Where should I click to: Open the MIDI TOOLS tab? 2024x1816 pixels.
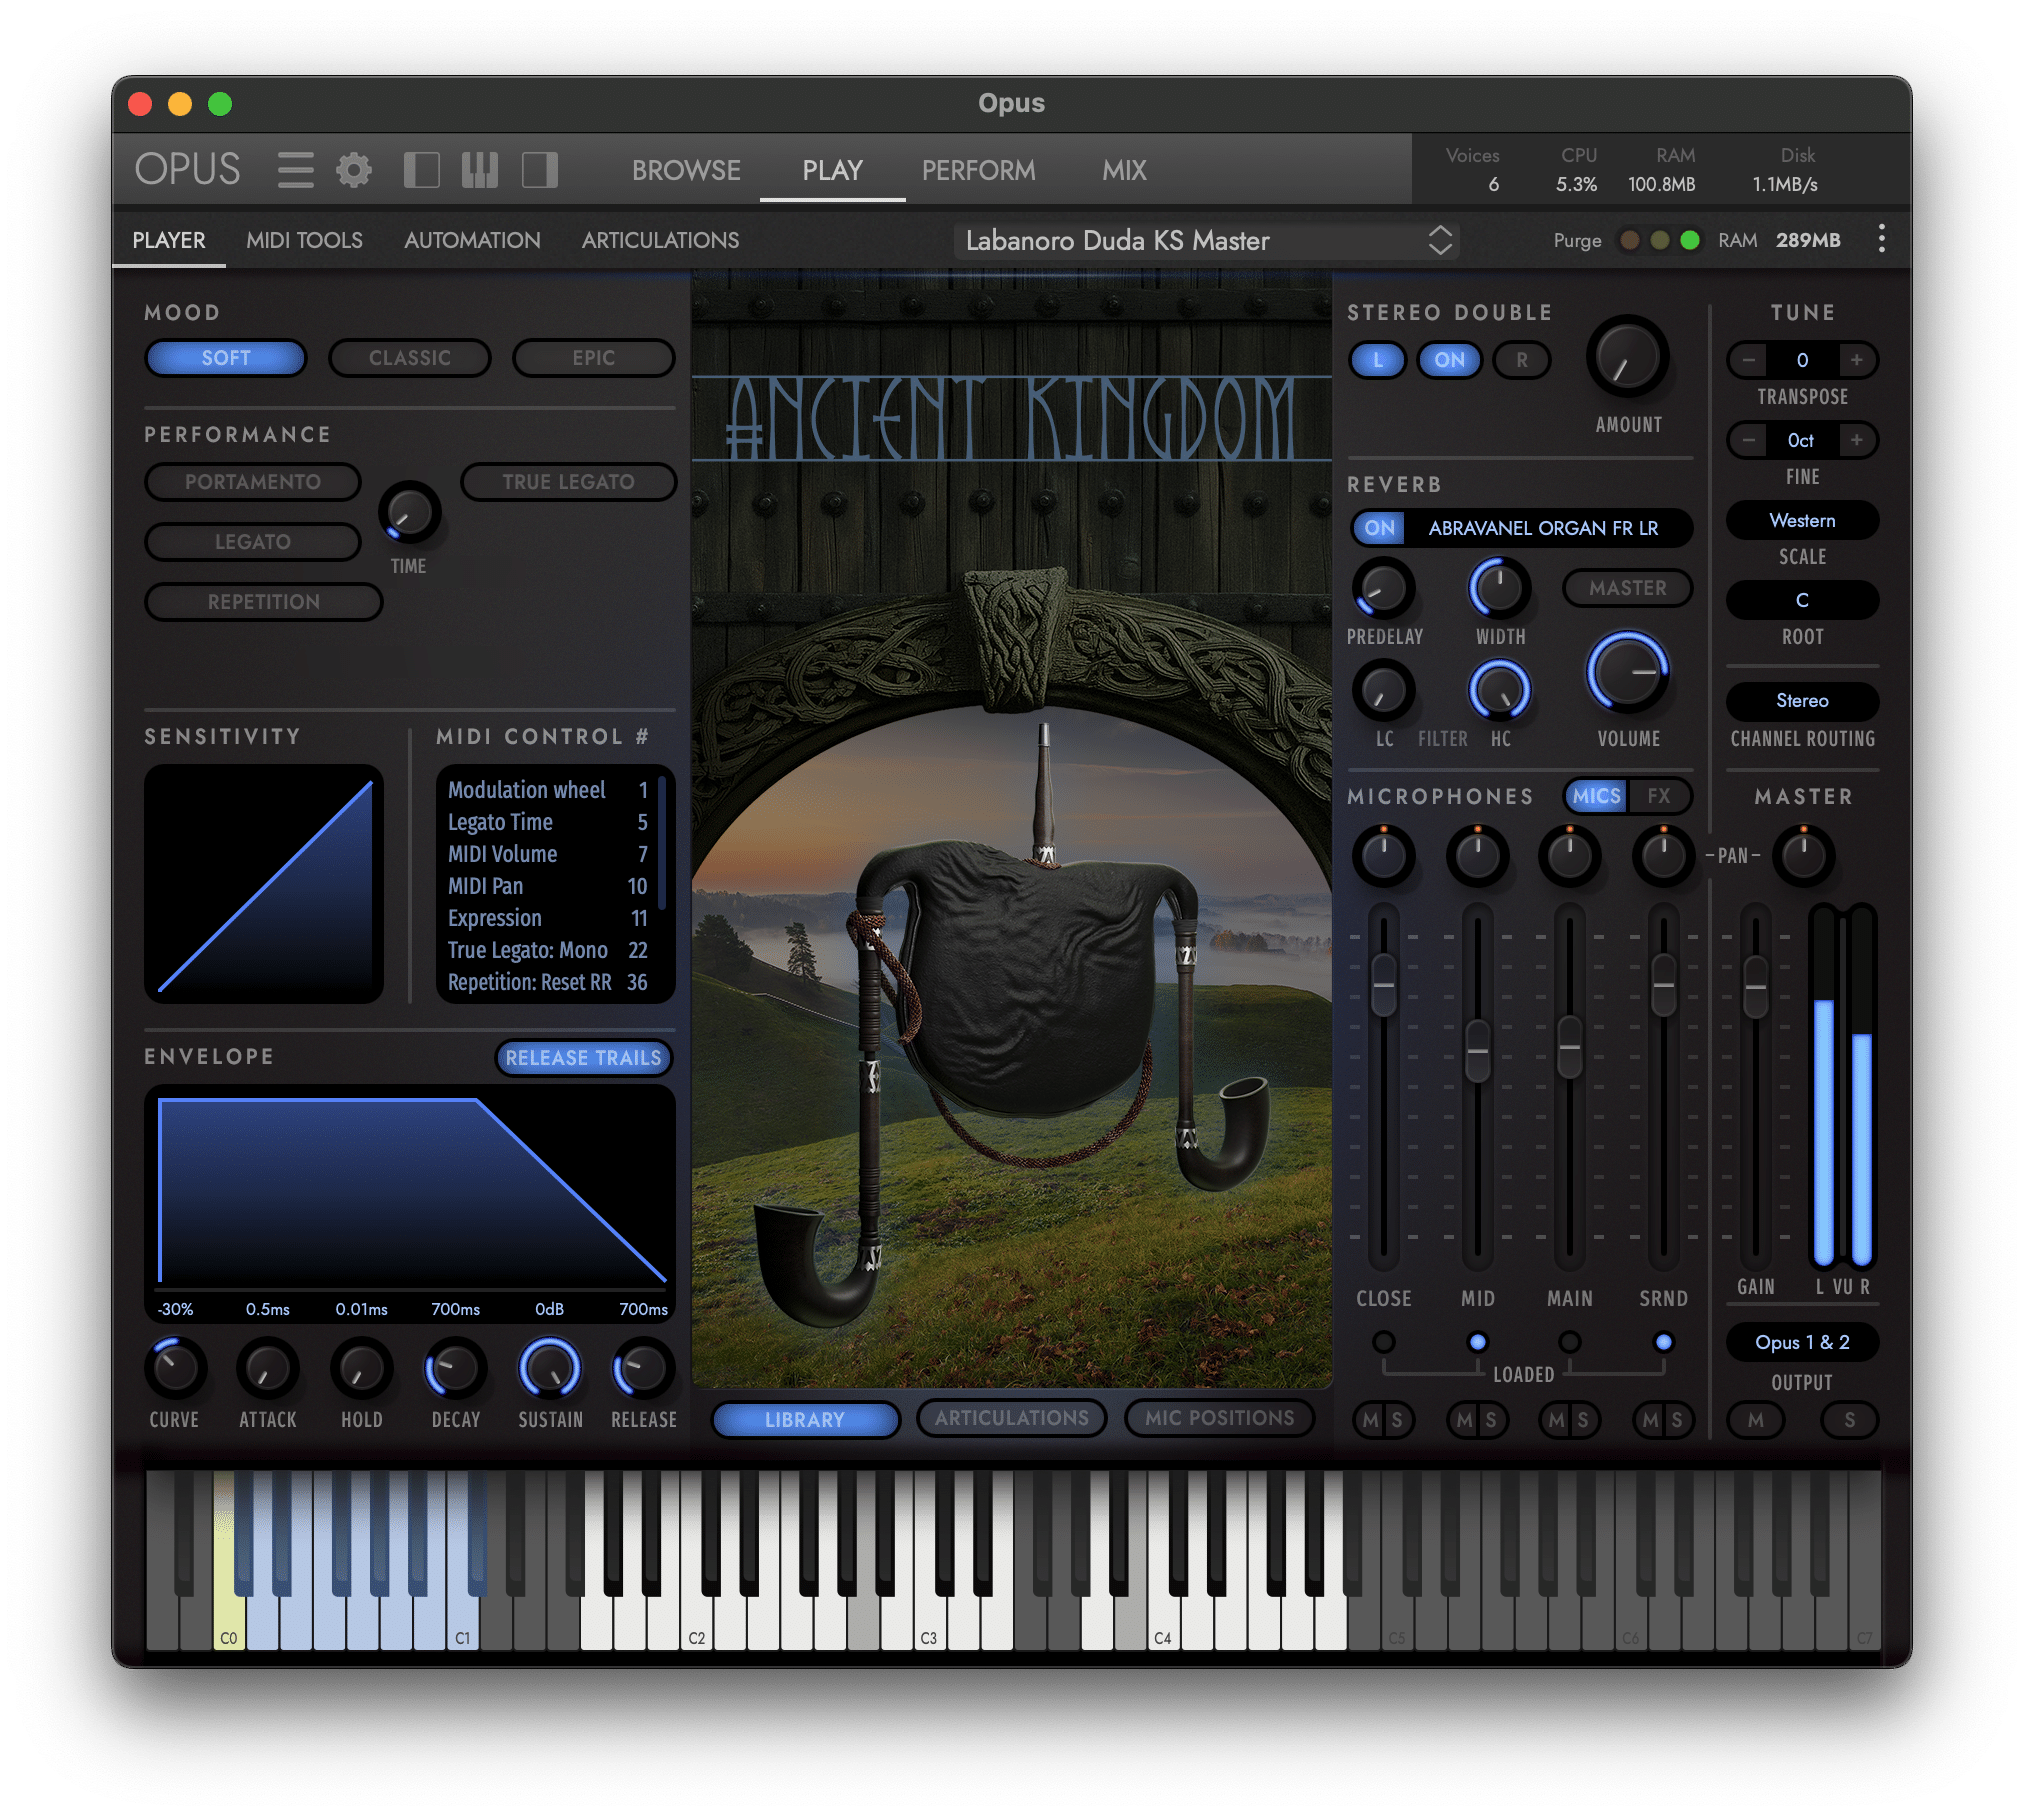(x=304, y=240)
